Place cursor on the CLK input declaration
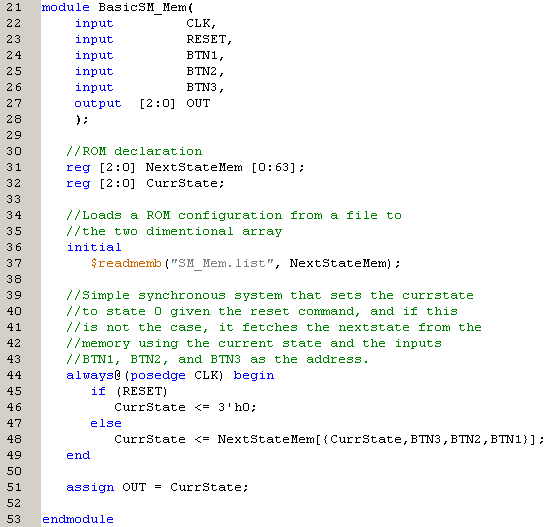Viewport: 551px width, 527px height. pos(201,23)
